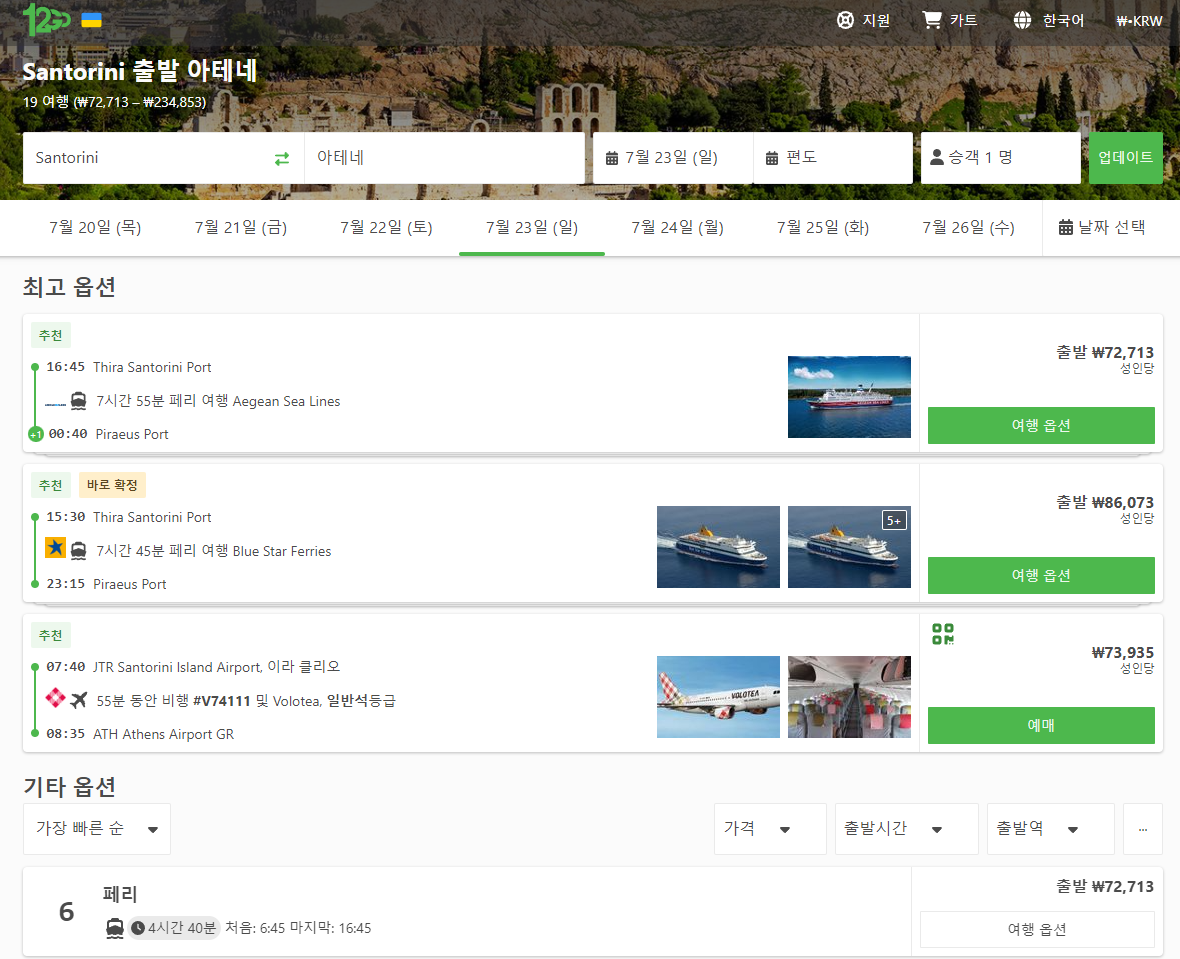
Task: Expand the 출발시간 filter dropdown
Action: point(906,829)
